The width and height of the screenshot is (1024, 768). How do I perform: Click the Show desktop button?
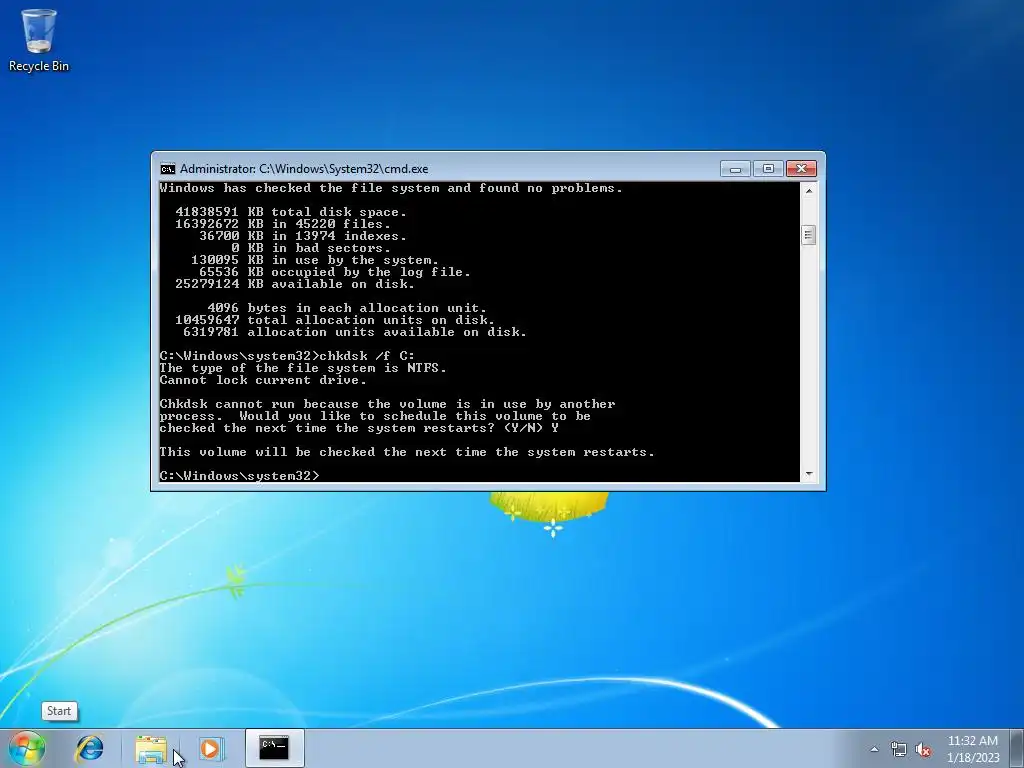coord(1017,748)
